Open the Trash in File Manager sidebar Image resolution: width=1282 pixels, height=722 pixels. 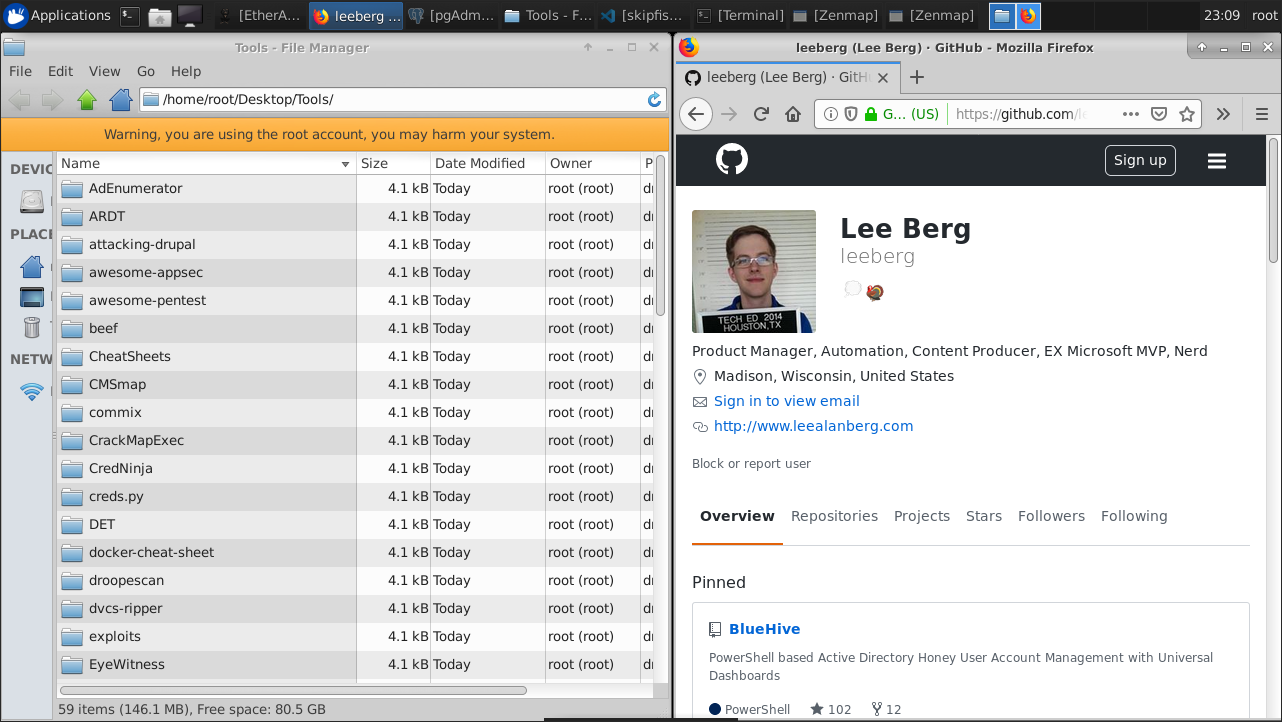tap(32, 326)
